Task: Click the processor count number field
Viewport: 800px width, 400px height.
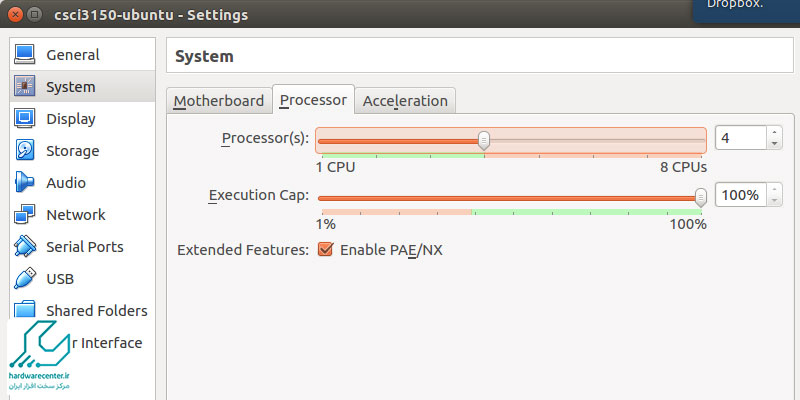Action: [x=740, y=138]
